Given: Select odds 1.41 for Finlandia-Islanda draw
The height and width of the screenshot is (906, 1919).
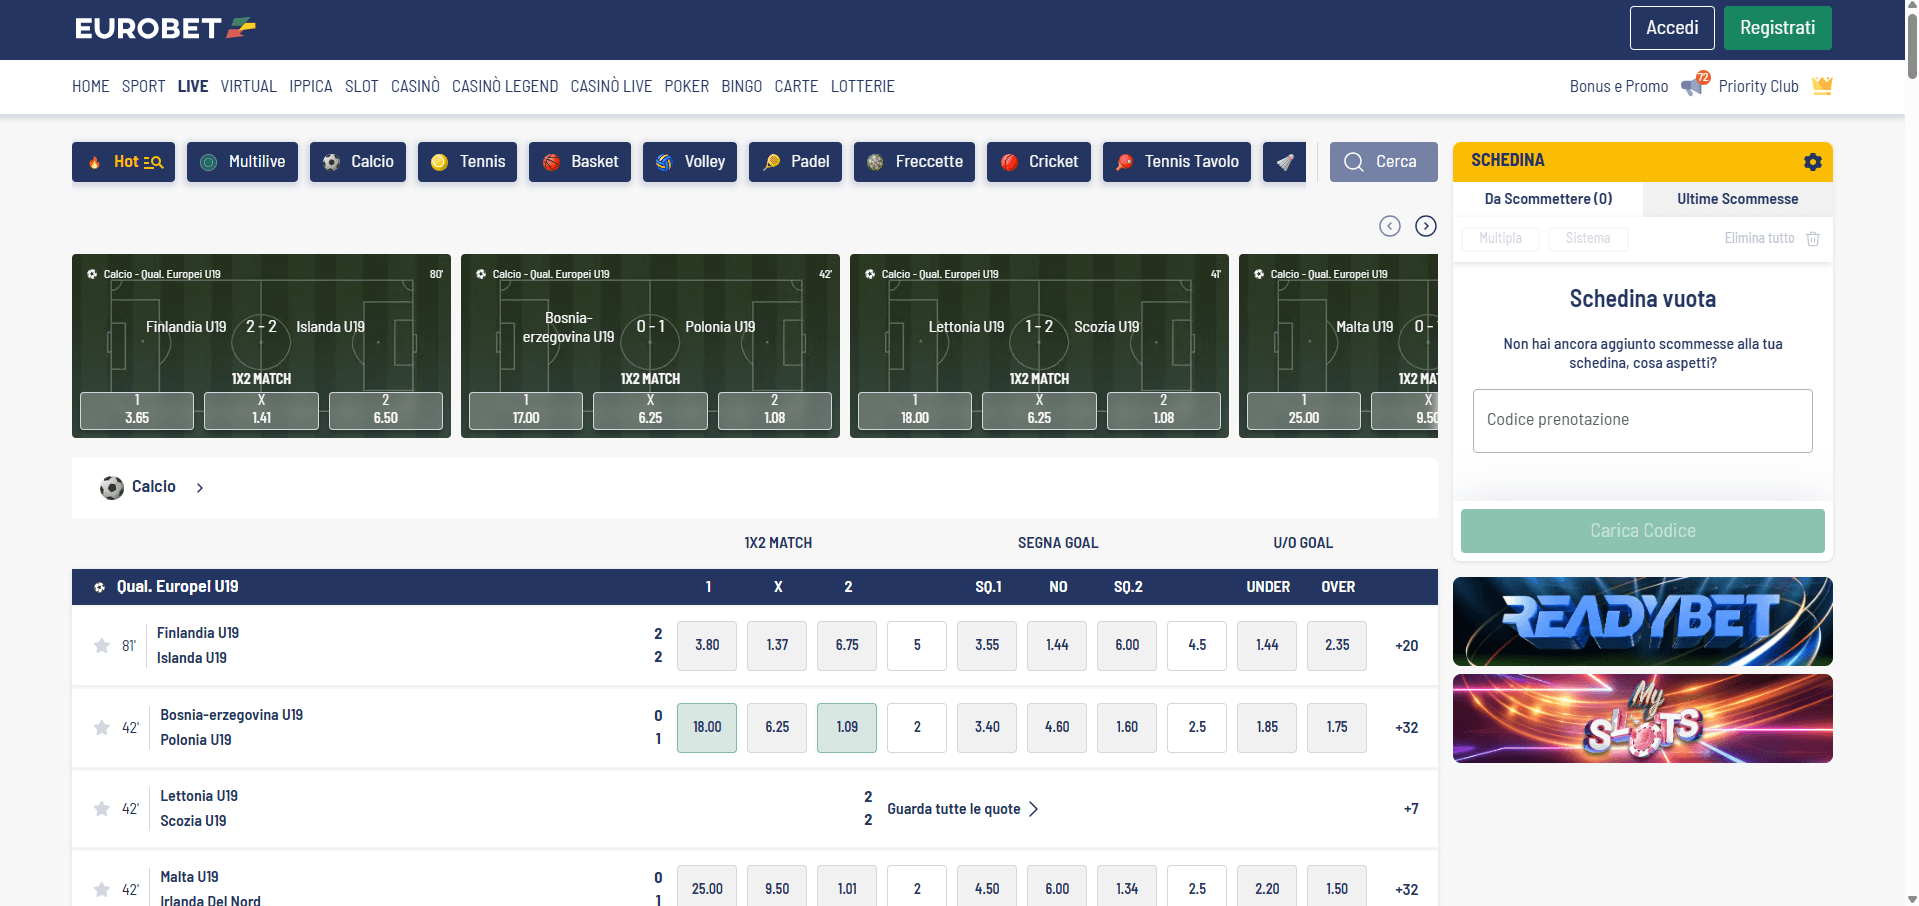Looking at the screenshot, I should tap(261, 410).
